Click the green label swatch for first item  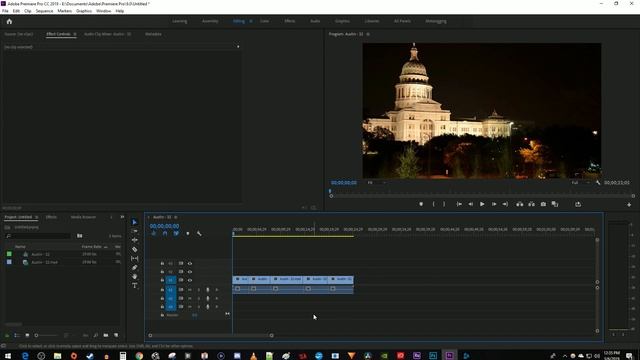[x=9, y=254]
